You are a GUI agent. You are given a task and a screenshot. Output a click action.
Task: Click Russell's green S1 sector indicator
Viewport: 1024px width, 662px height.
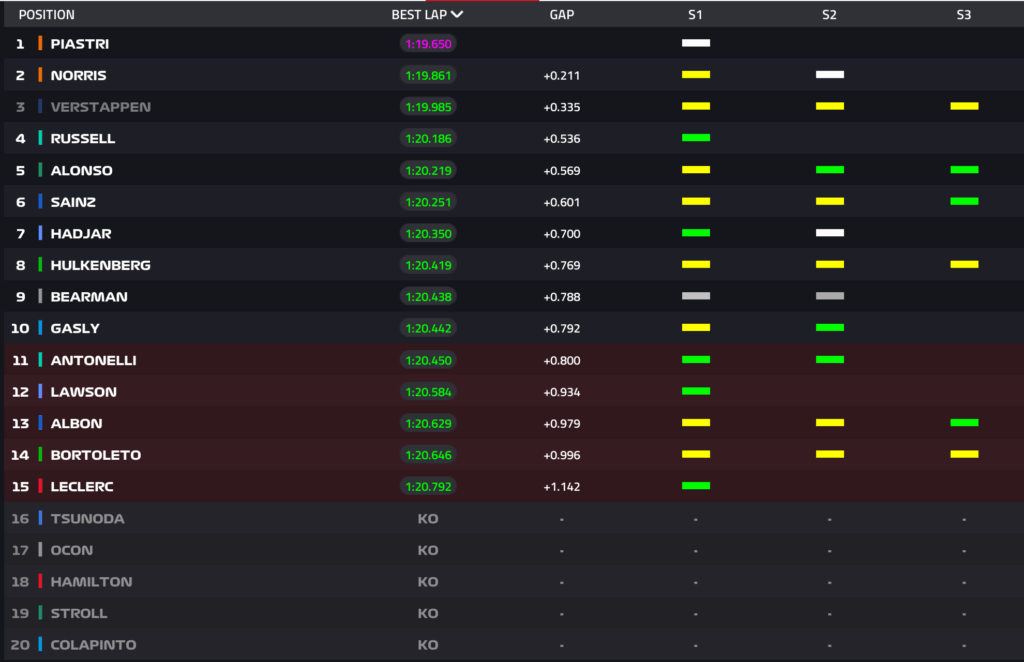pos(695,138)
